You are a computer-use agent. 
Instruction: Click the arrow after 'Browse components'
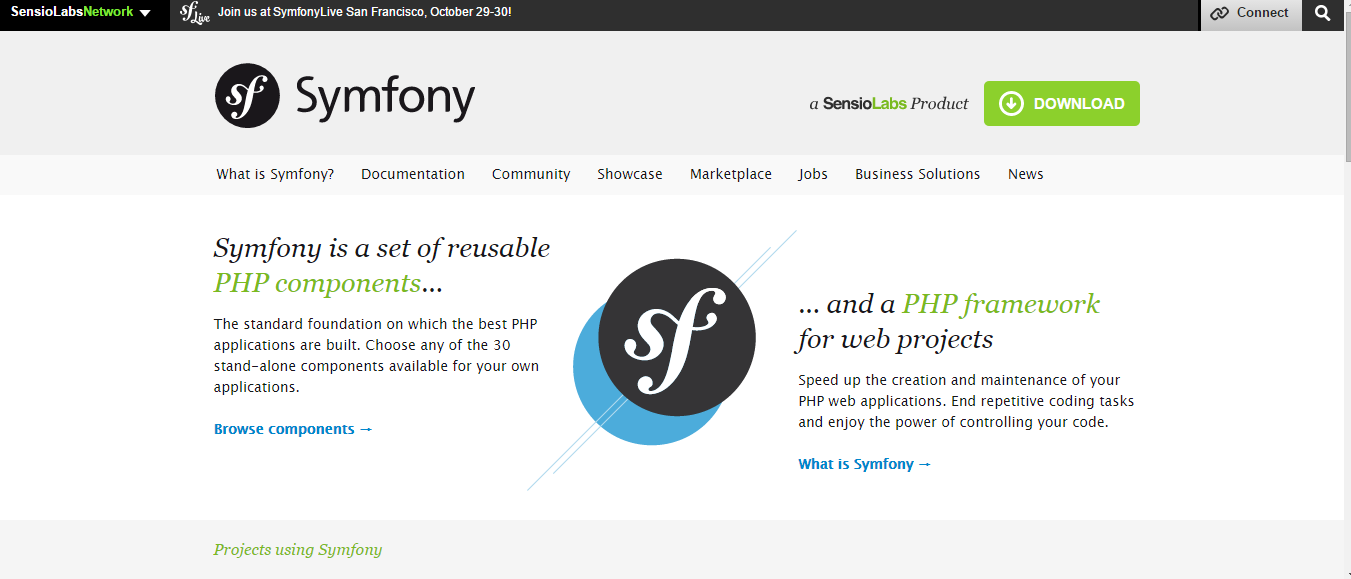point(366,428)
